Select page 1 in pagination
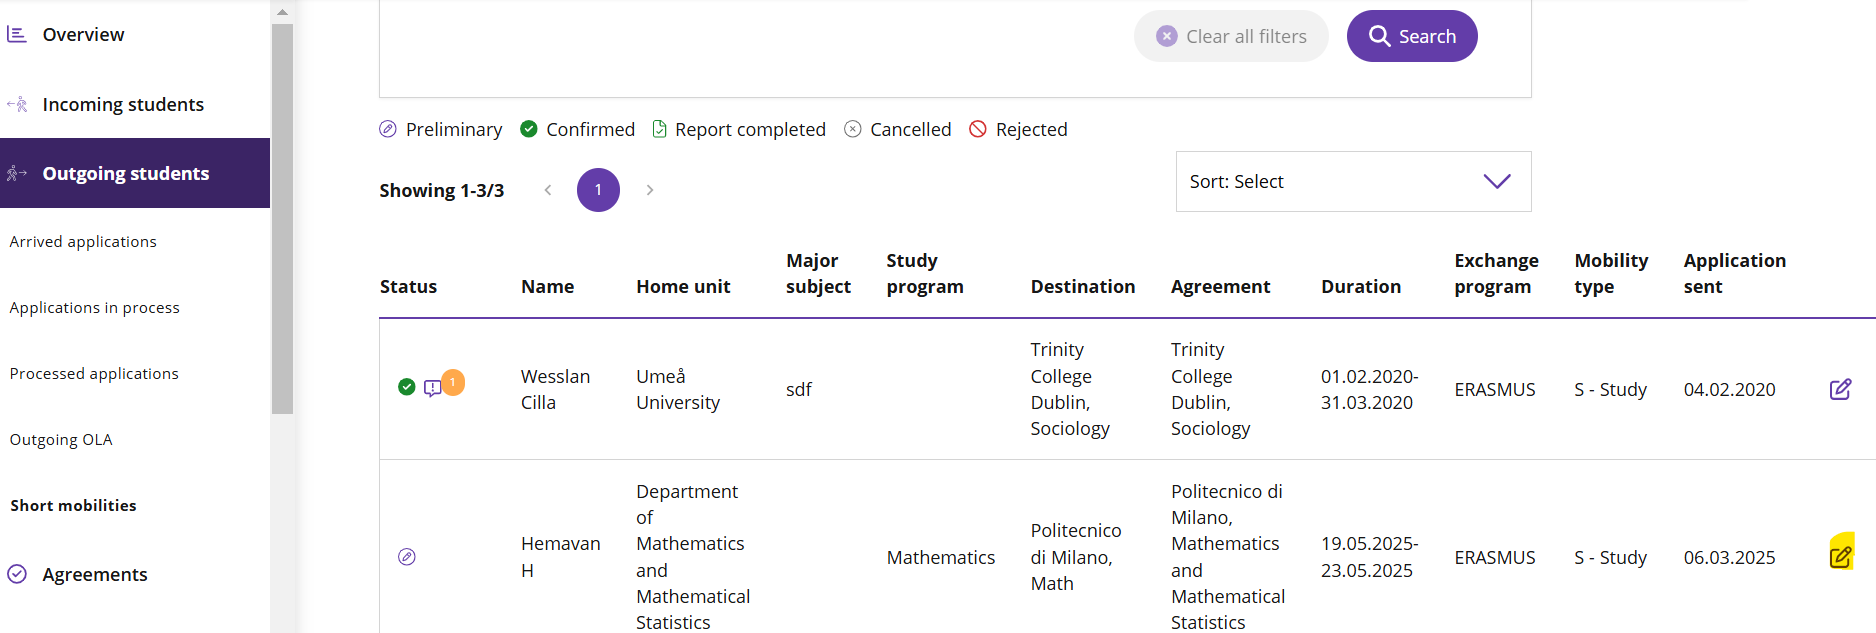 pyautogui.click(x=598, y=190)
